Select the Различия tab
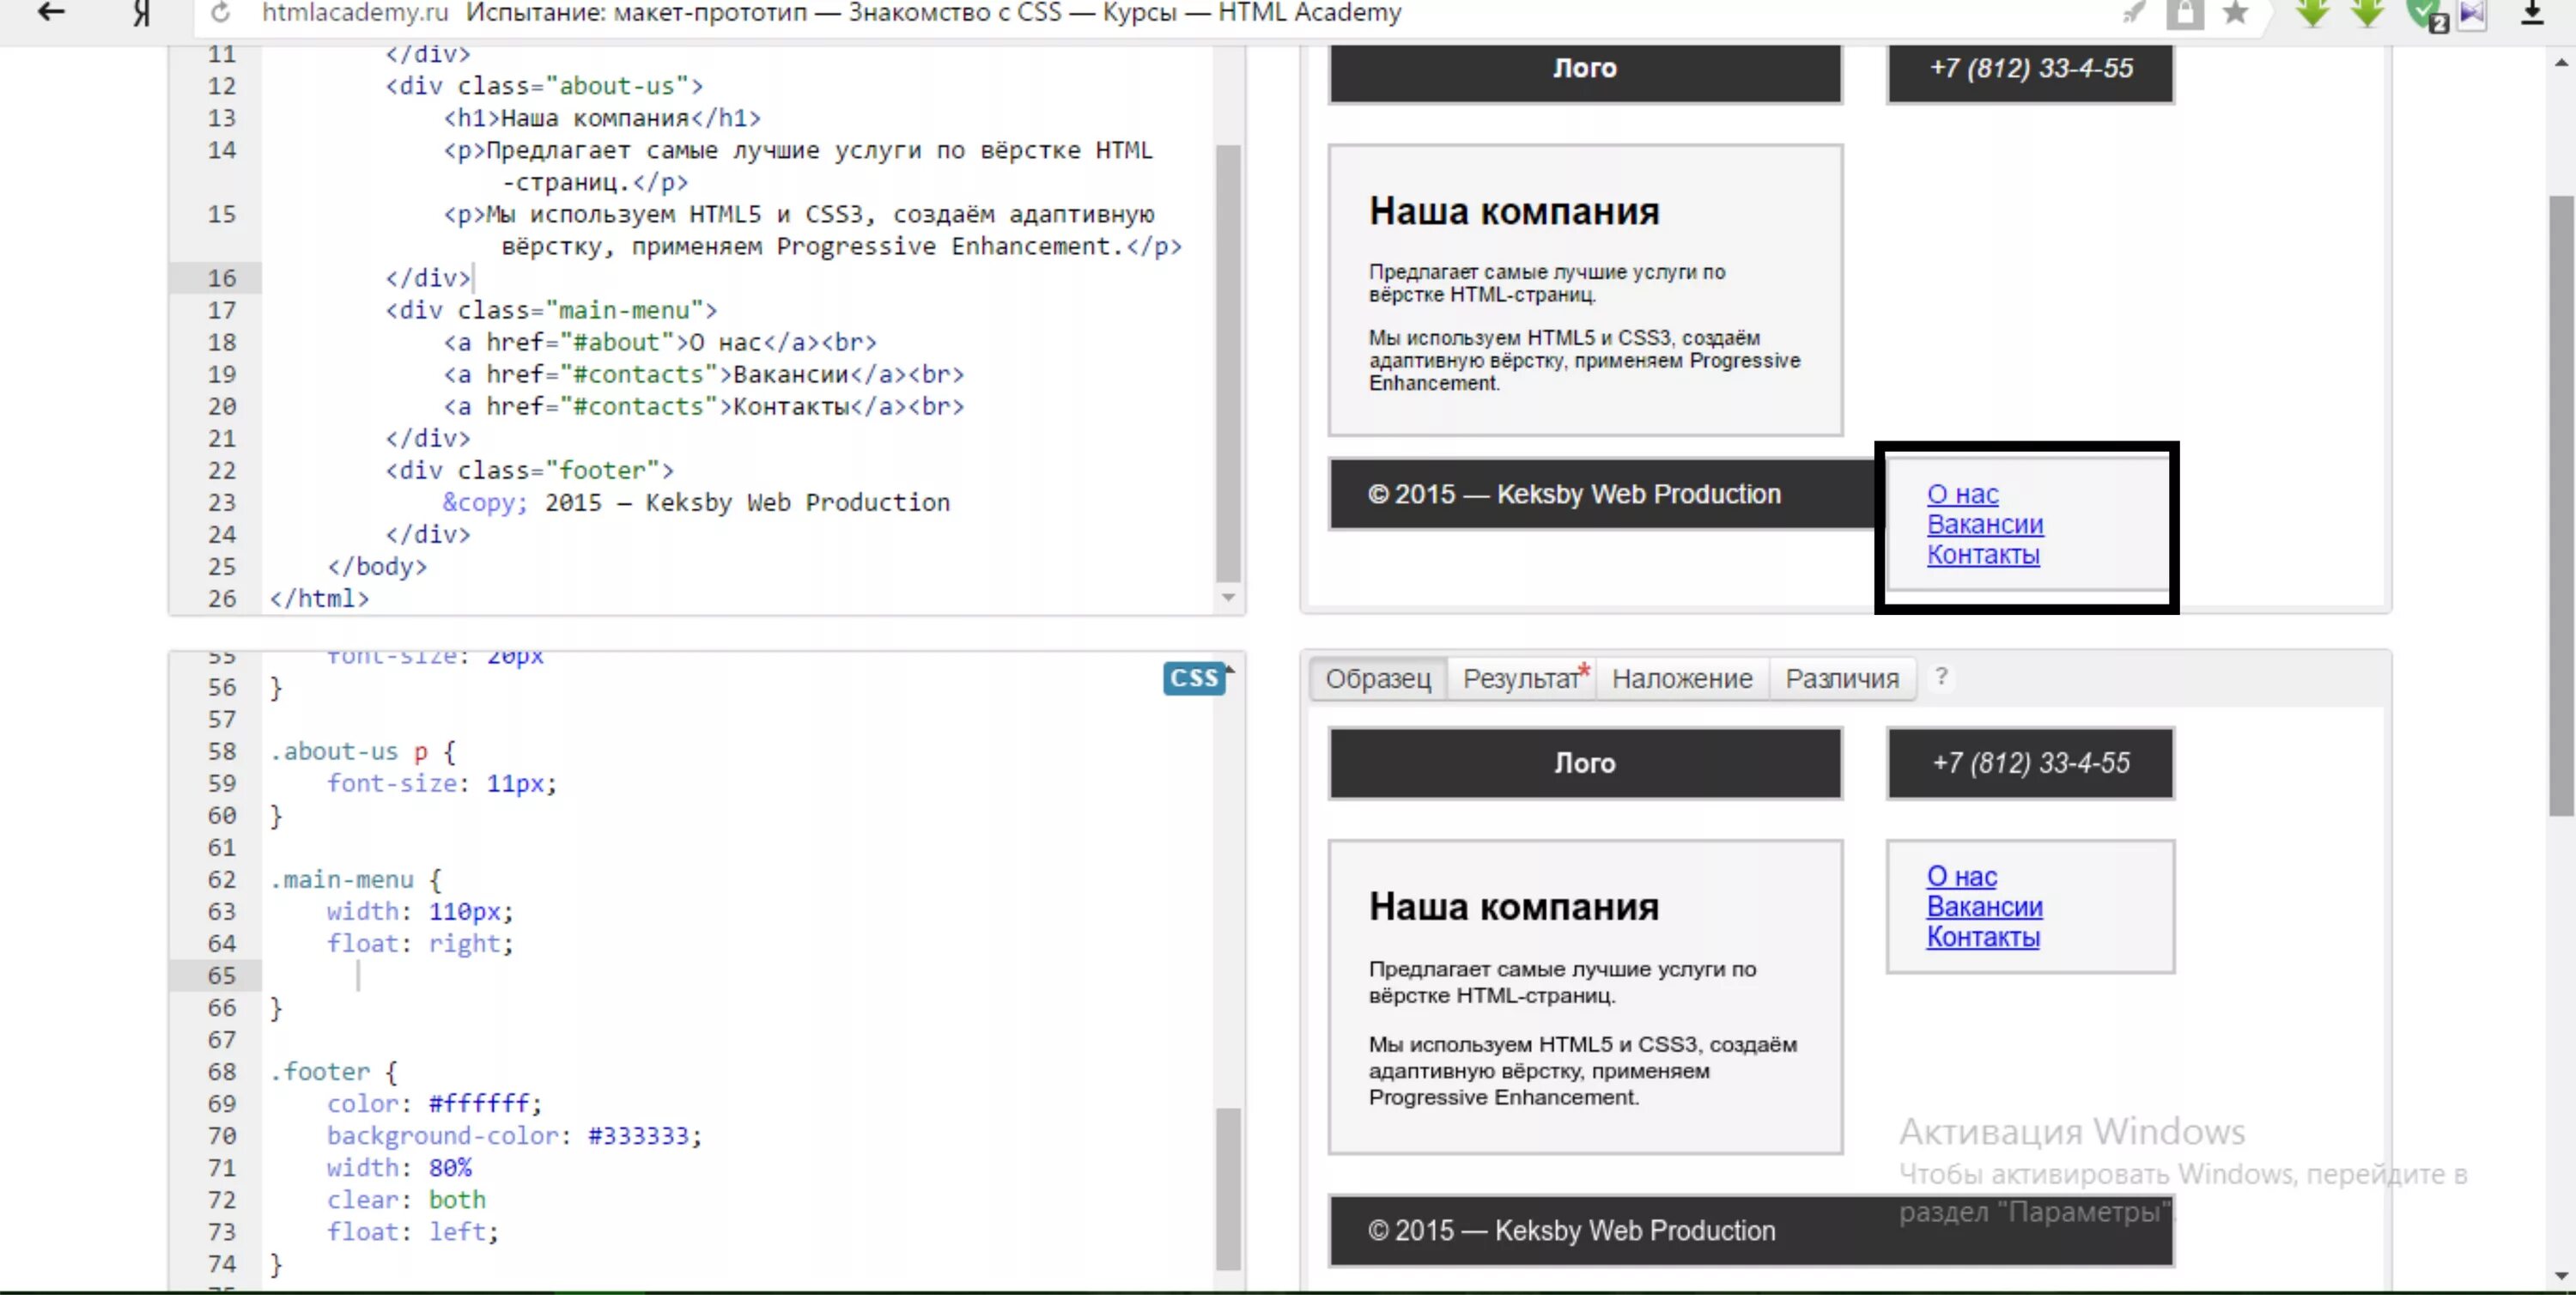 click(1841, 679)
